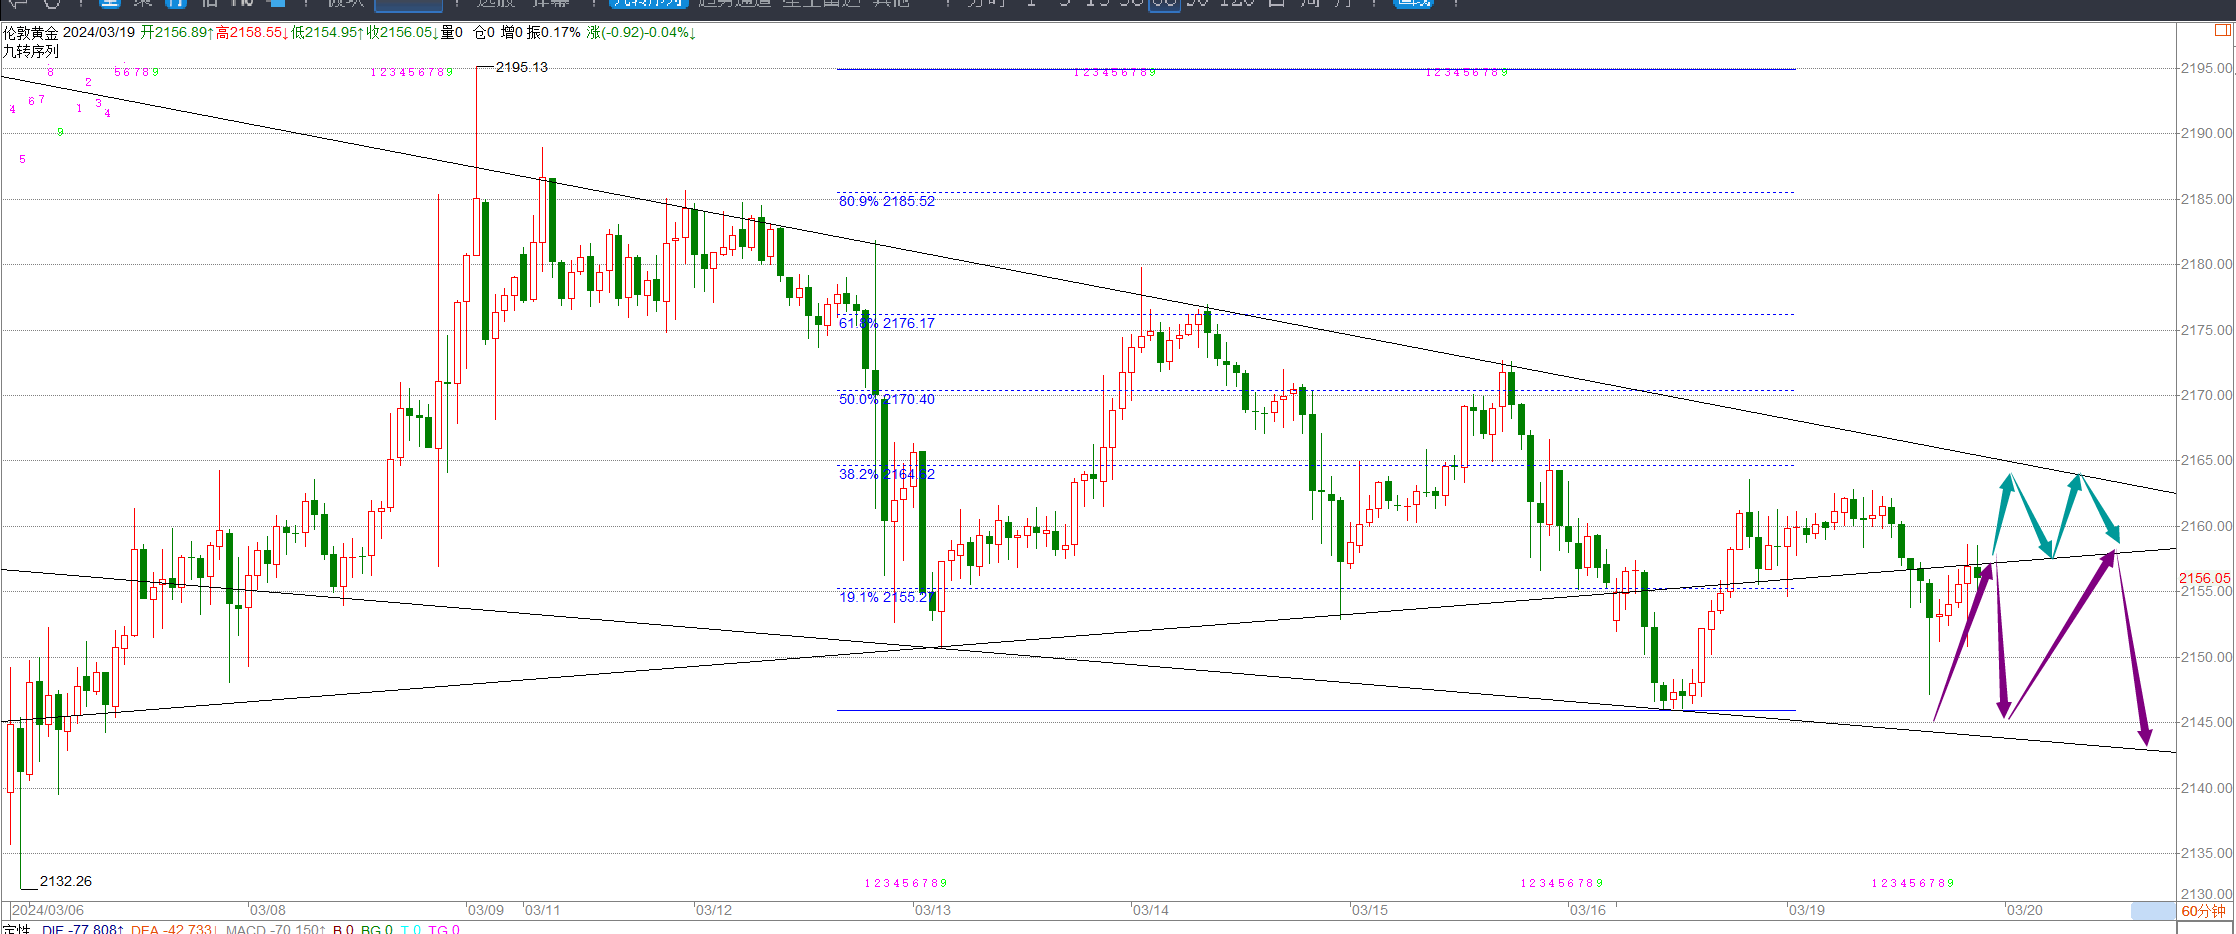Select the 80.9% 2185.52 Fibonacci label
Viewport: 2236px width, 934px height.
click(886, 201)
